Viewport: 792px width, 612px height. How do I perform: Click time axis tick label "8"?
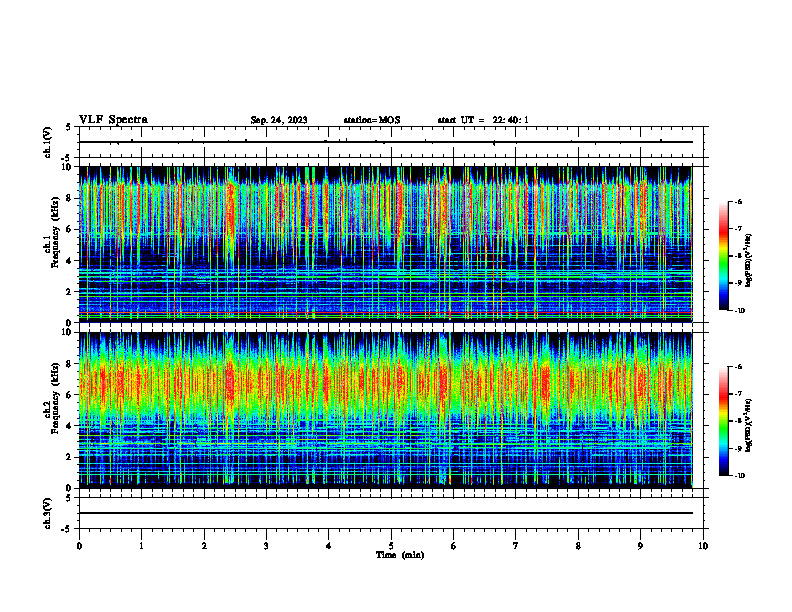pyautogui.click(x=578, y=546)
